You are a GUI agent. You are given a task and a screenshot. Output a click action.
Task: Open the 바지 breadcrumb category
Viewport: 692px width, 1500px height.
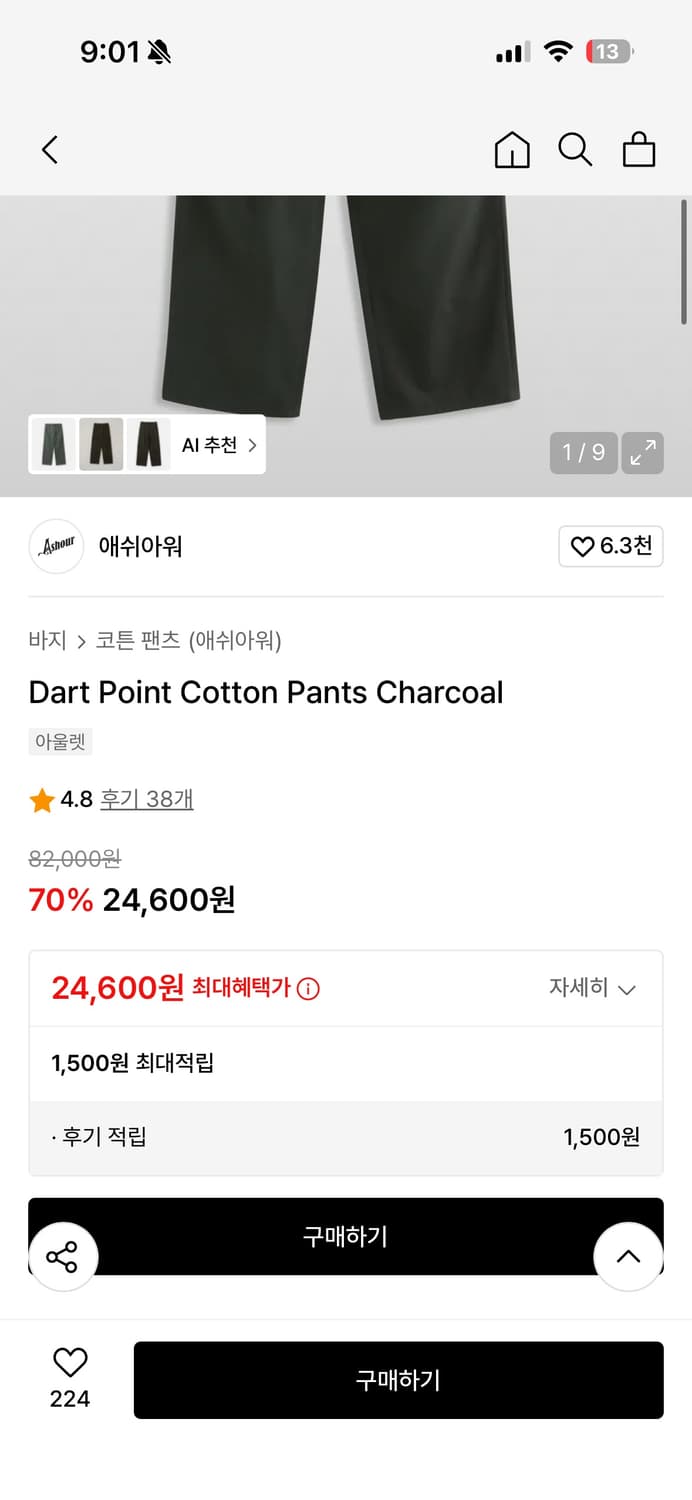point(44,640)
